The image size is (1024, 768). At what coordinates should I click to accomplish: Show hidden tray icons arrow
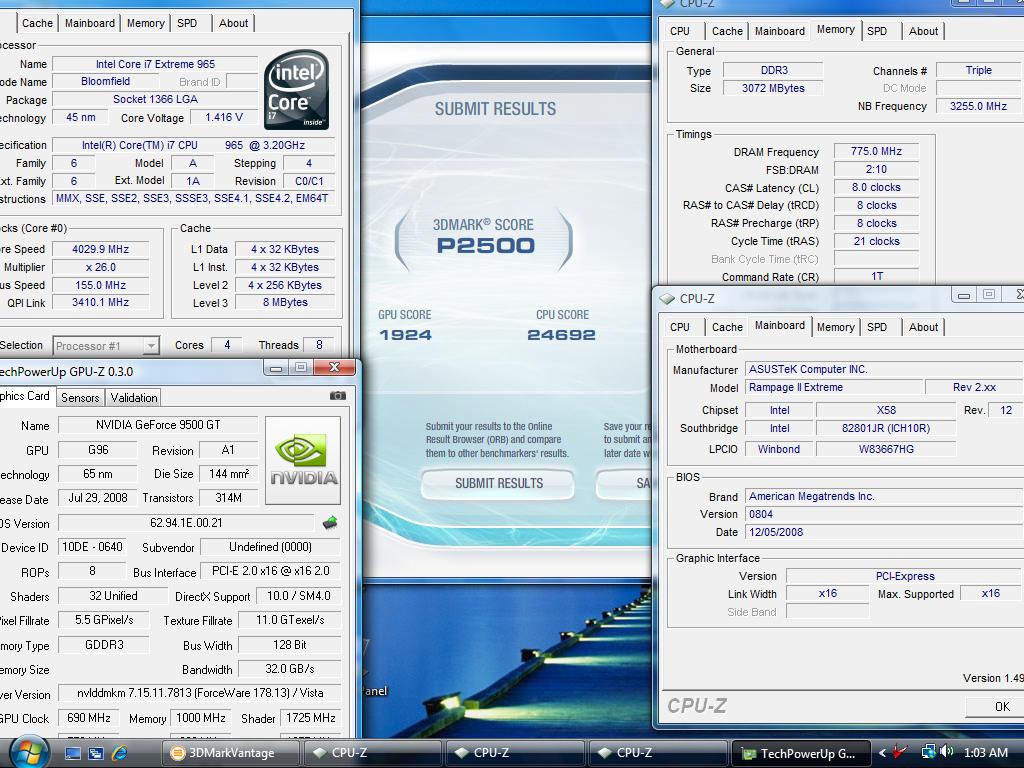[883, 753]
